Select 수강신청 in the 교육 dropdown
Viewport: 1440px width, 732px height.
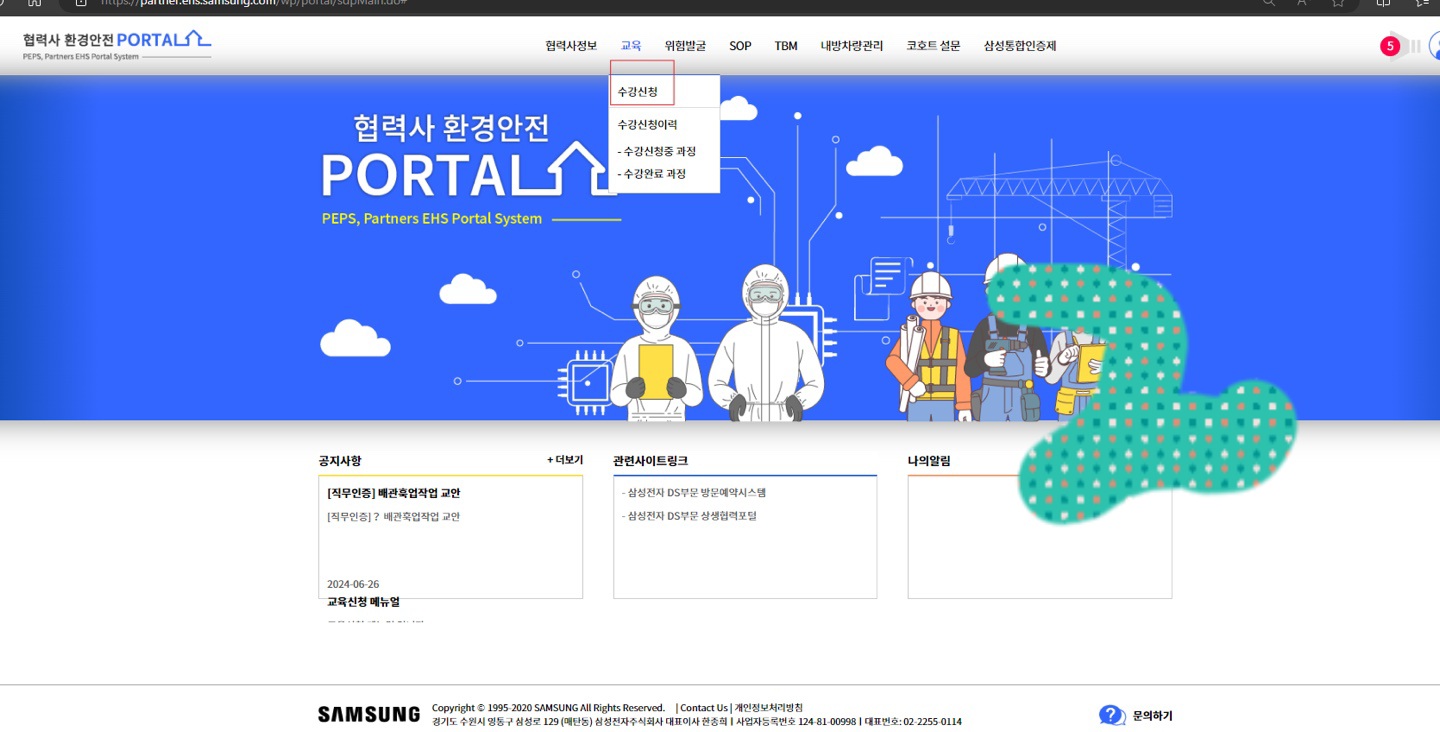point(638,92)
